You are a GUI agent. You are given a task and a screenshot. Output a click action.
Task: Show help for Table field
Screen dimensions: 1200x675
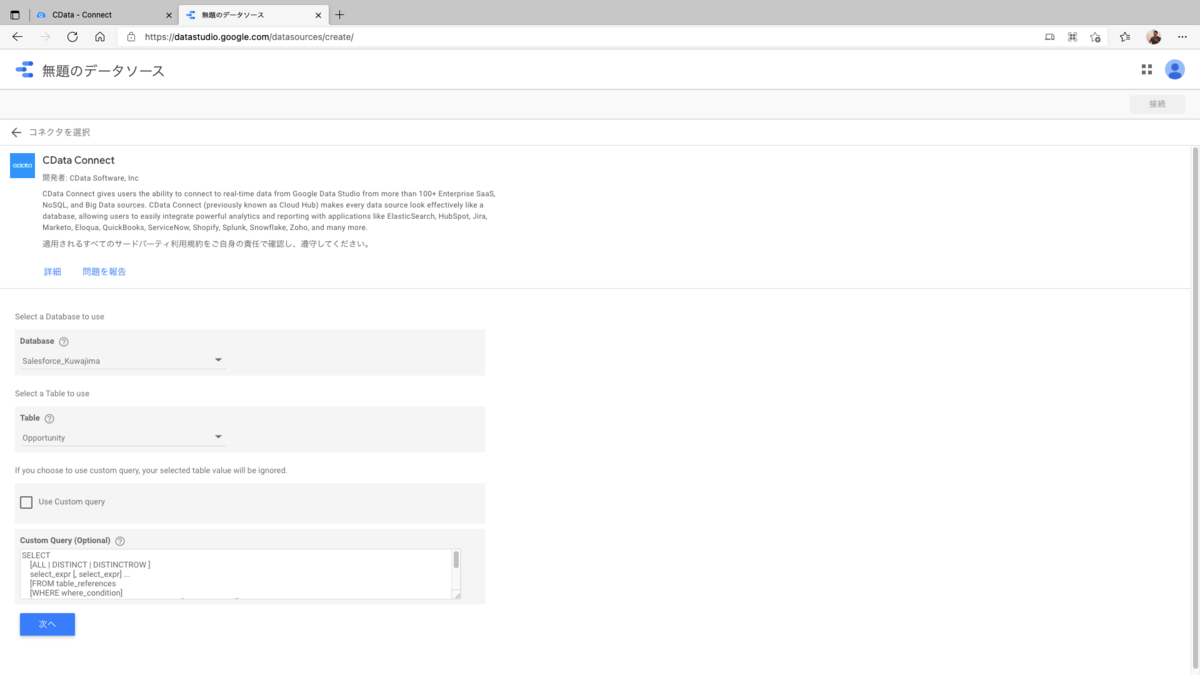pos(49,419)
